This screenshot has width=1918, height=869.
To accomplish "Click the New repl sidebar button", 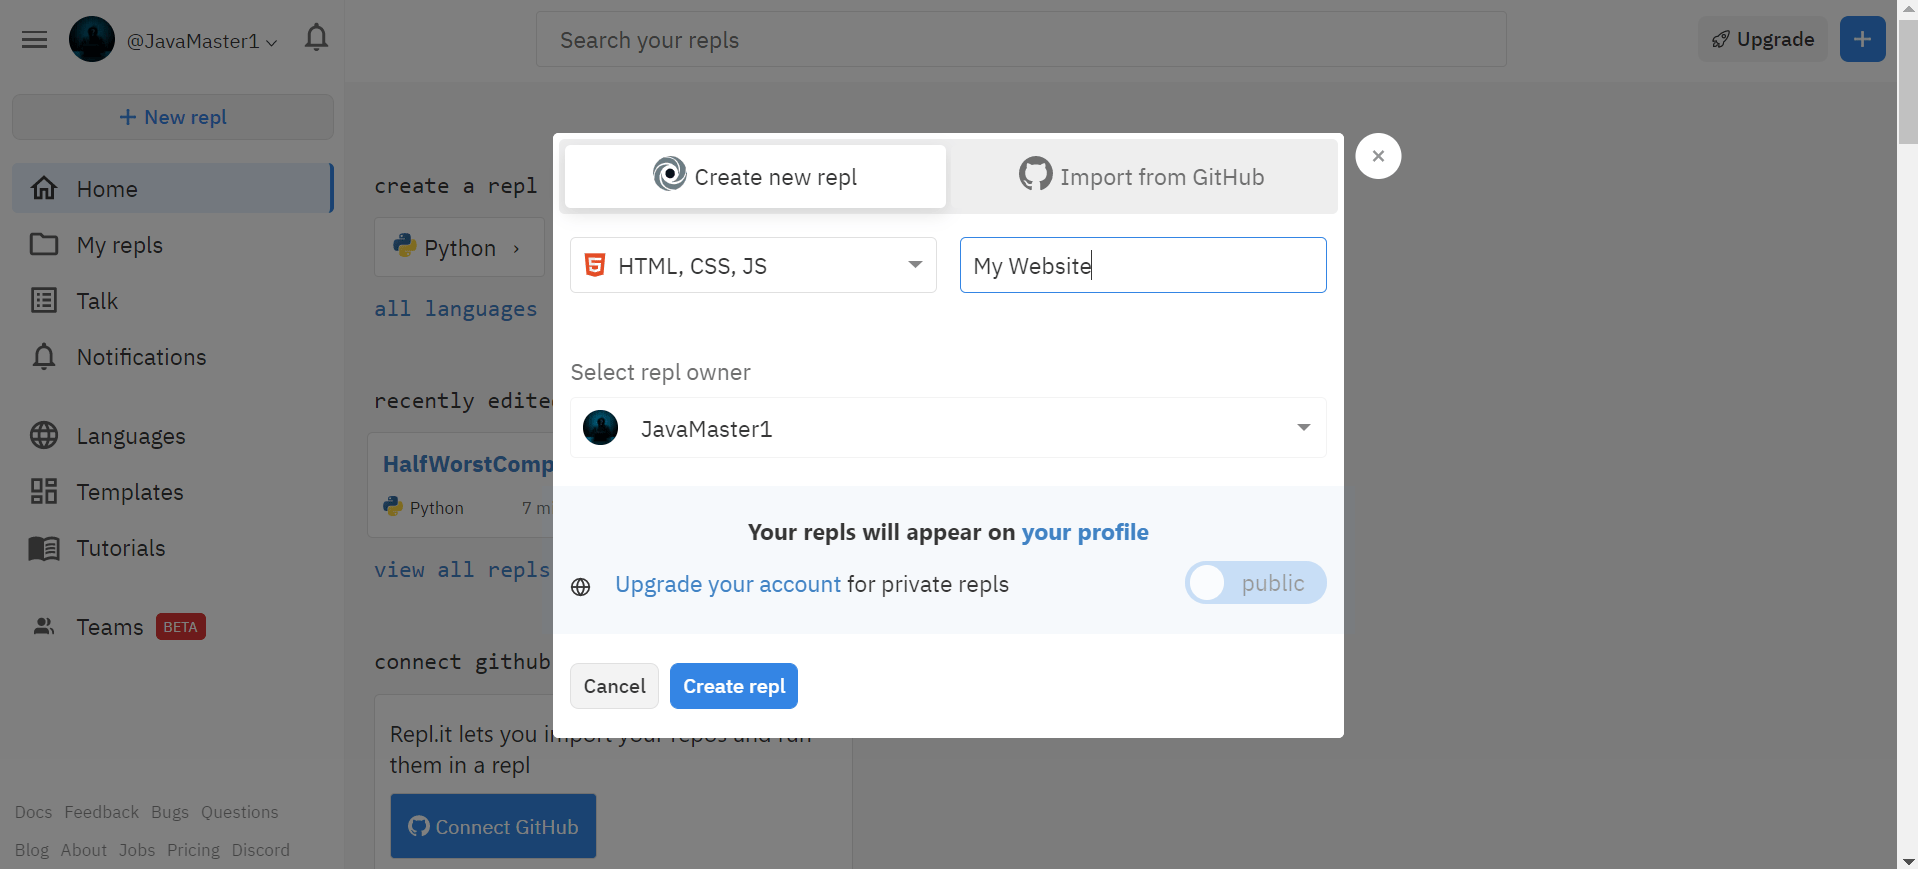I will (173, 117).
